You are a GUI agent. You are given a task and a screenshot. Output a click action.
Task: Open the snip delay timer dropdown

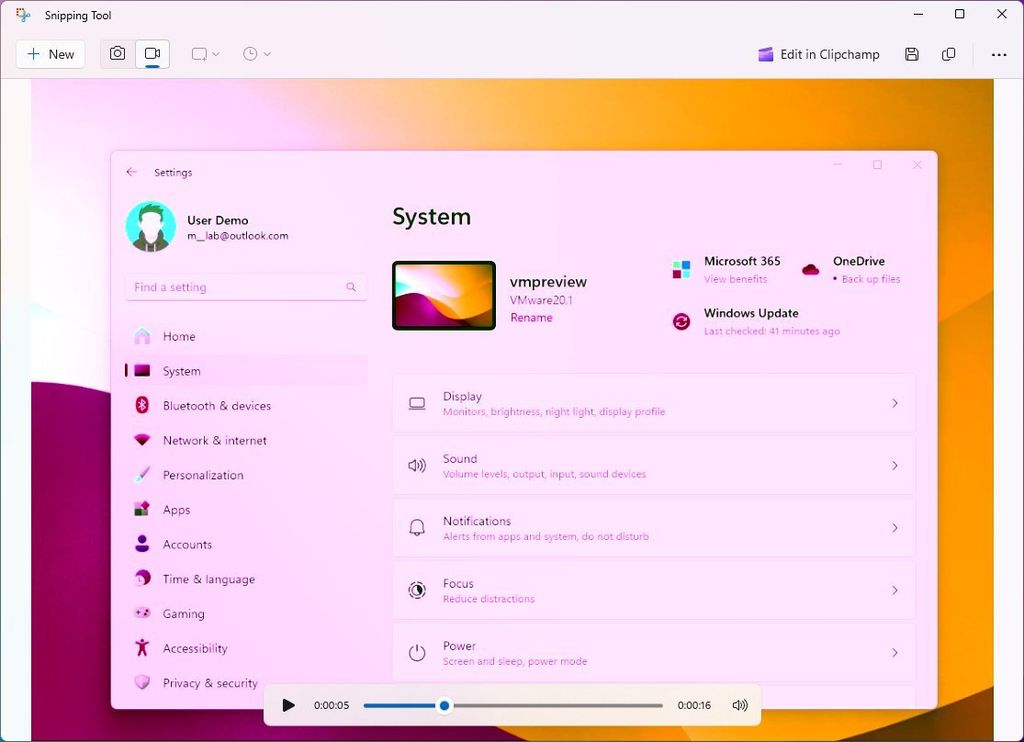tap(255, 53)
